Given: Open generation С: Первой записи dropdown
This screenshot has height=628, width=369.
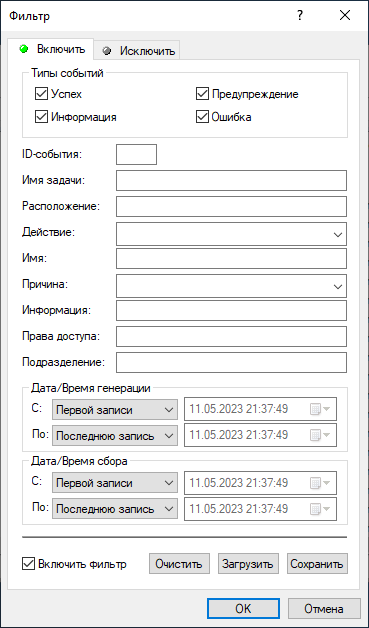Looking at the screenshot, I should coord(115,410).
